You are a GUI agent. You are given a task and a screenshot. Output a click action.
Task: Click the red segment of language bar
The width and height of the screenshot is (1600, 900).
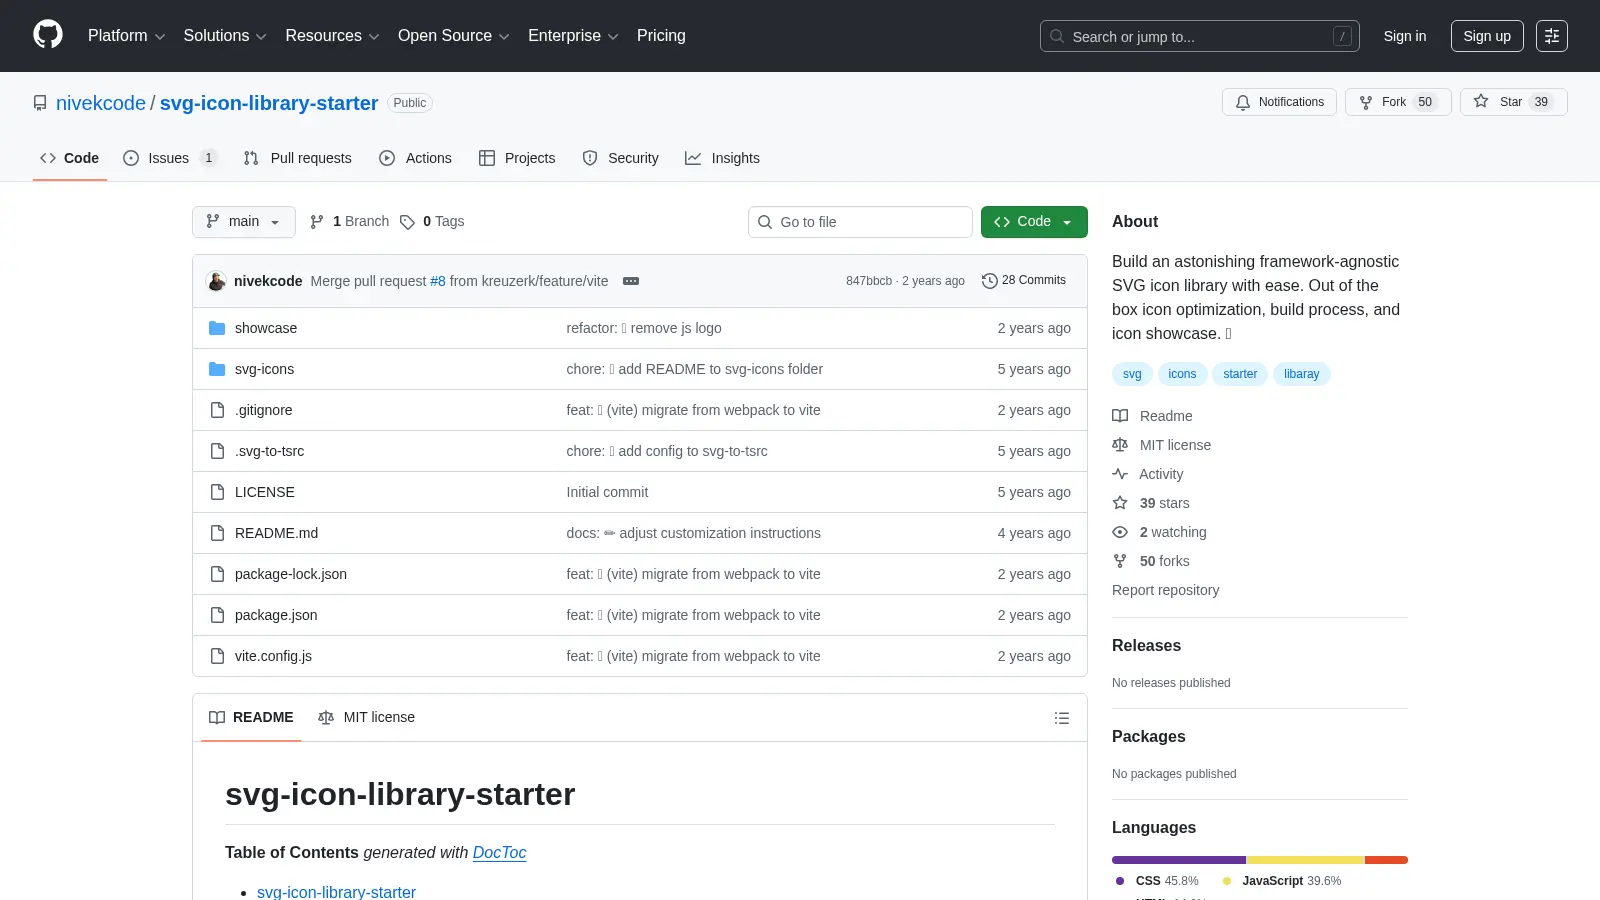(x=1386, y=860)
